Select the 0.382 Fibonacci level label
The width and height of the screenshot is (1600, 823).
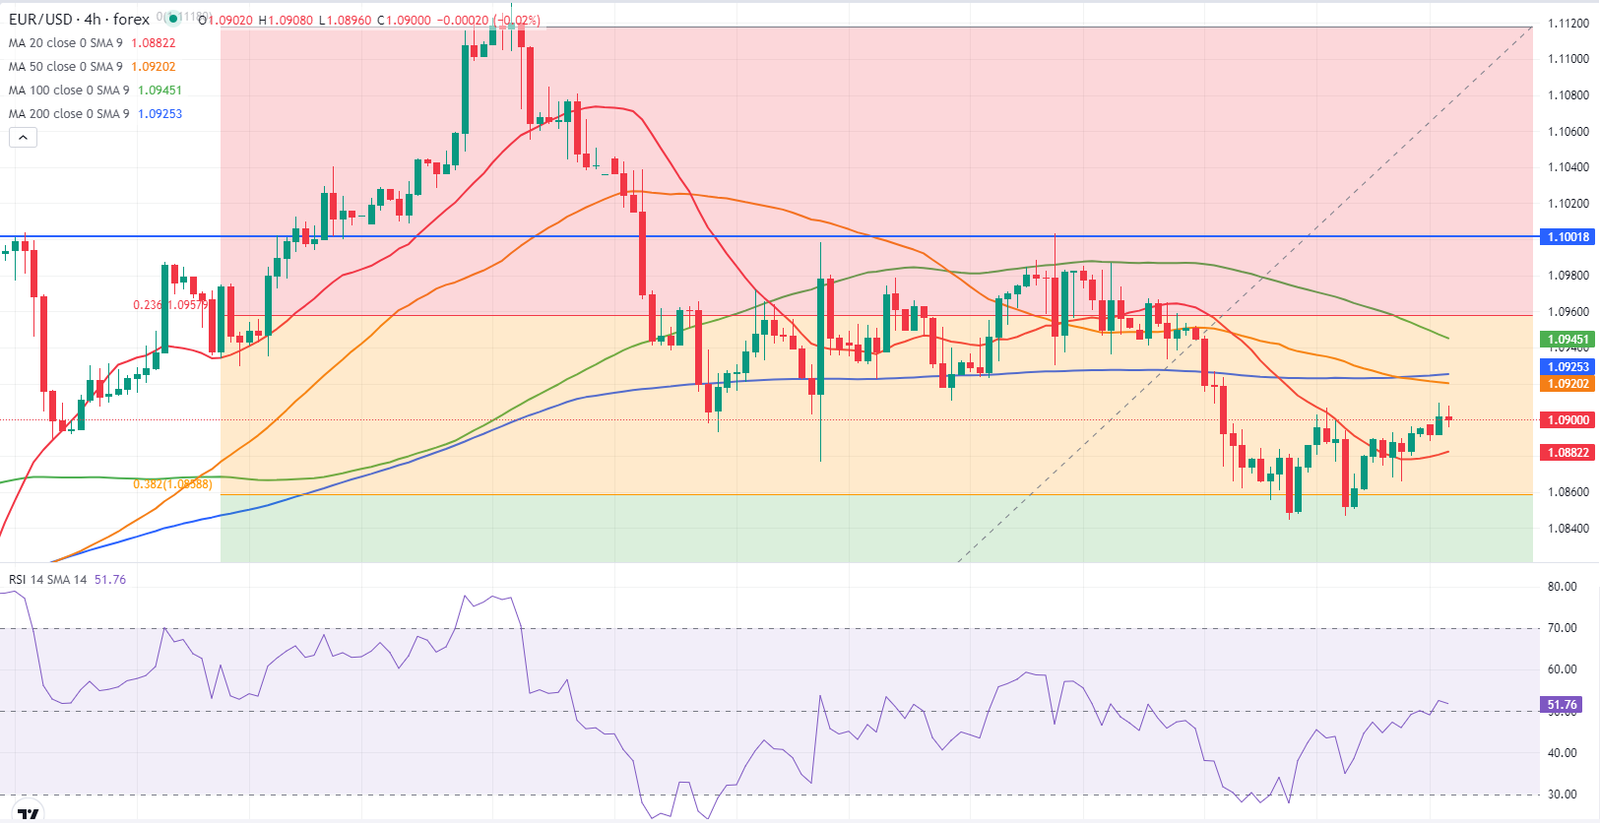(x=172, y=484)
